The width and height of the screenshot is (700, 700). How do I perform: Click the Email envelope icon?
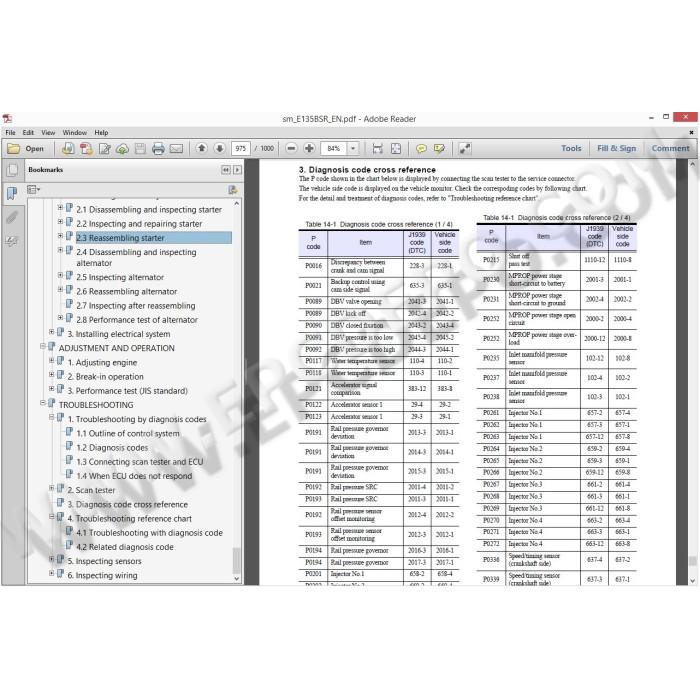click(x=176, y=149)
